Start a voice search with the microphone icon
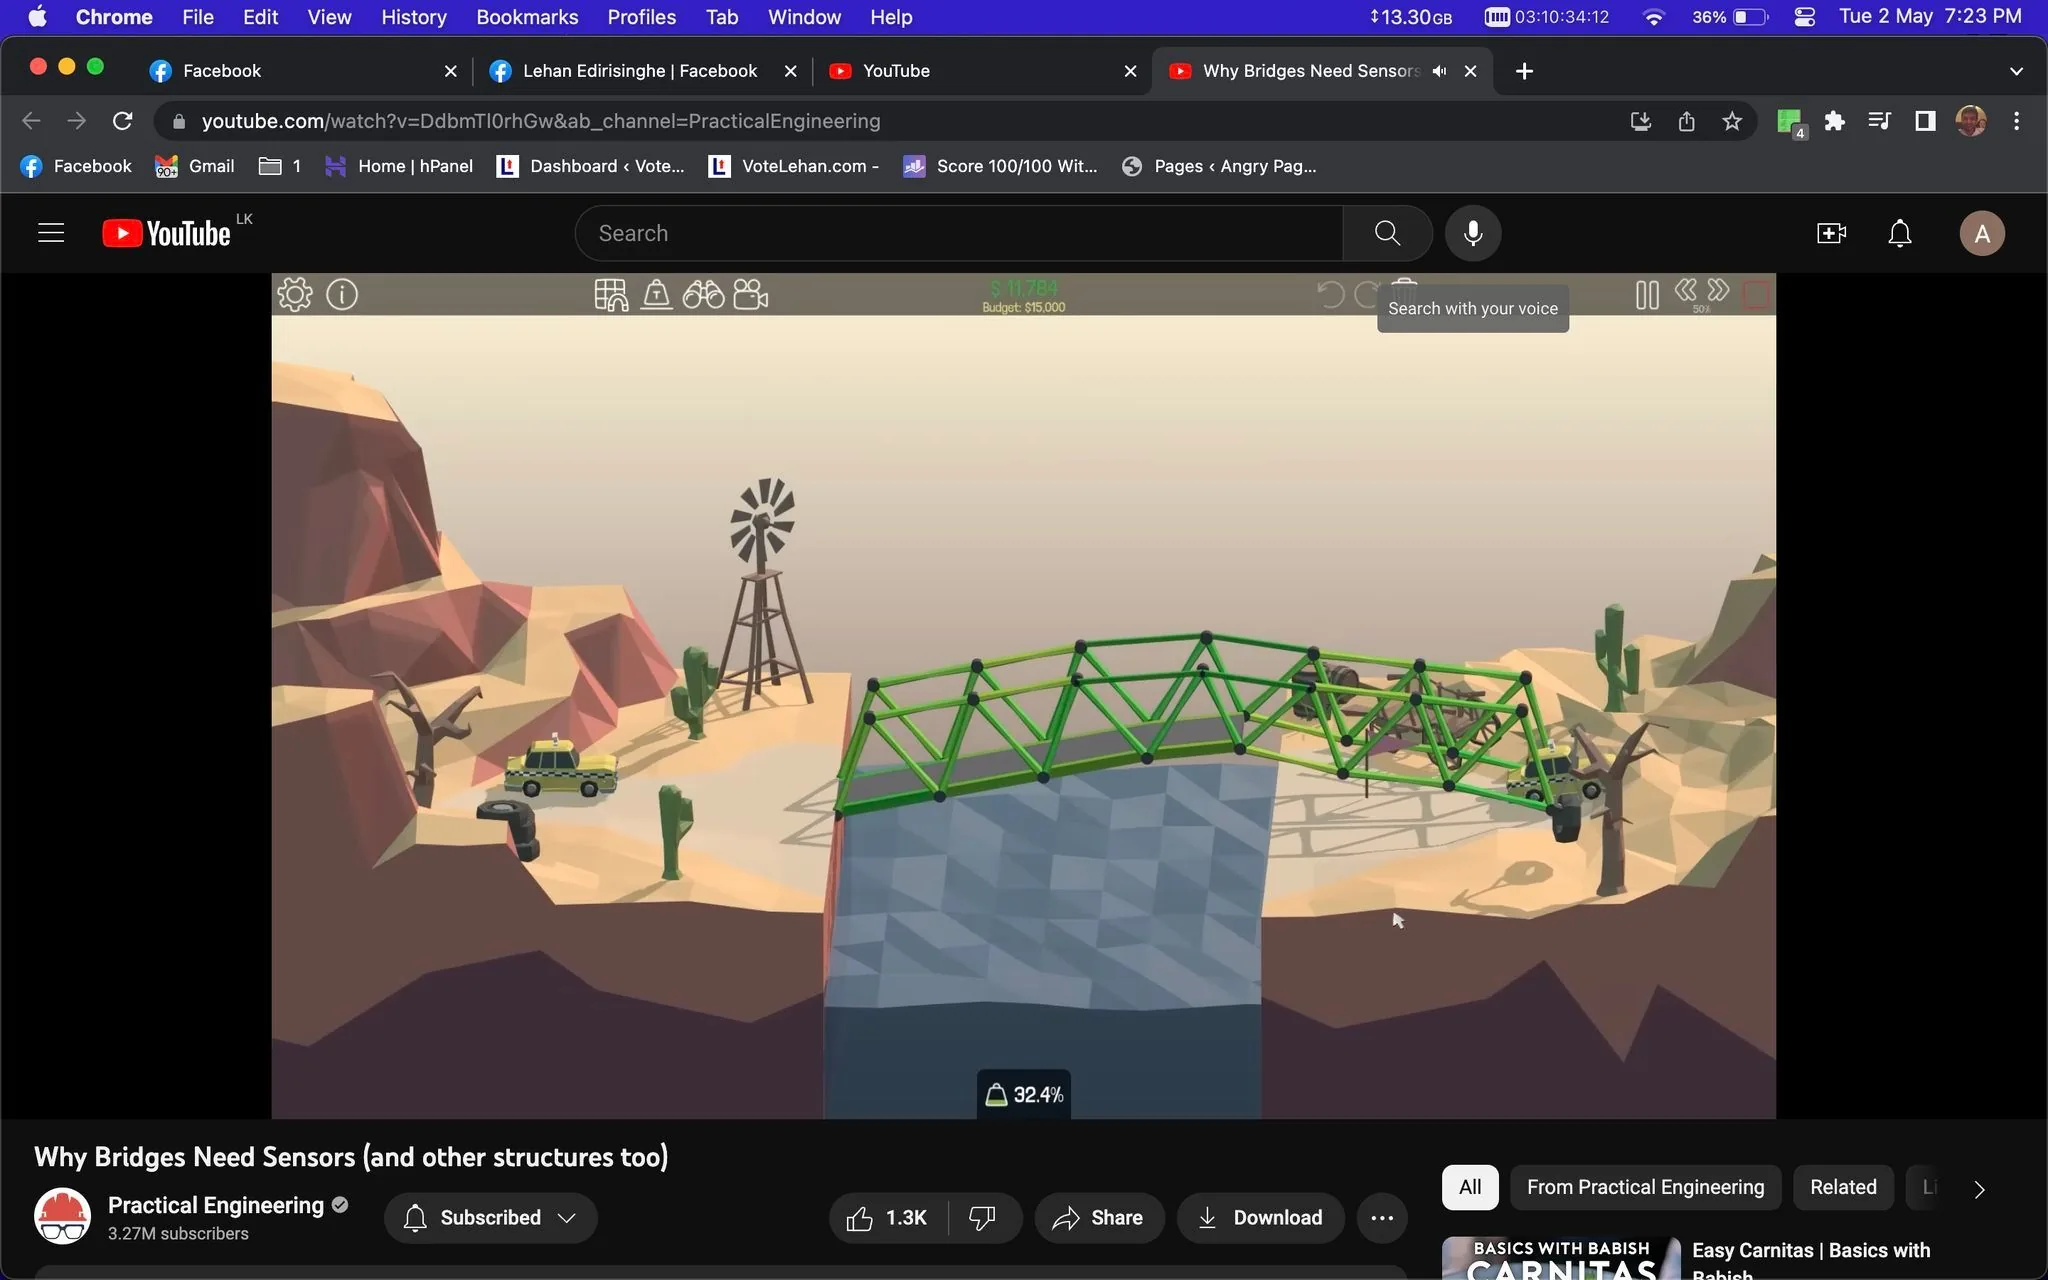Image resolution: width=2048 pixels, height=1280 pixels. [1471, 233]
